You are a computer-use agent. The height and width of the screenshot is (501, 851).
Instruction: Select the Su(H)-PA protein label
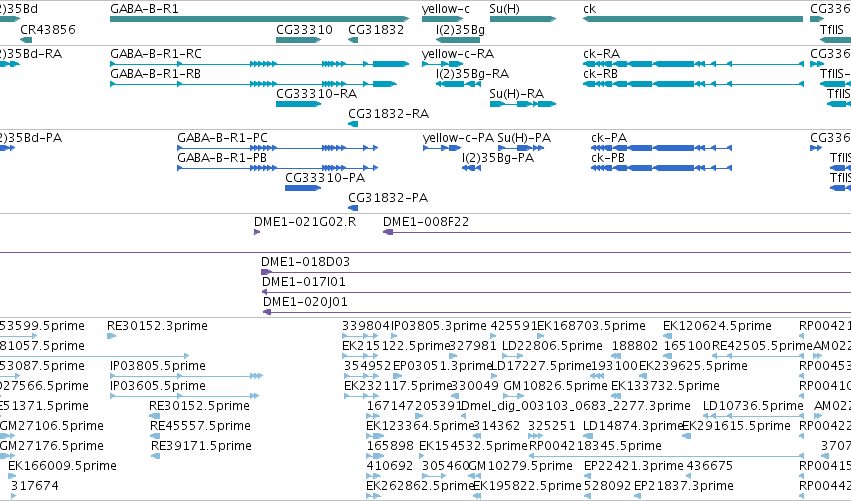click(x=524, y=138)
